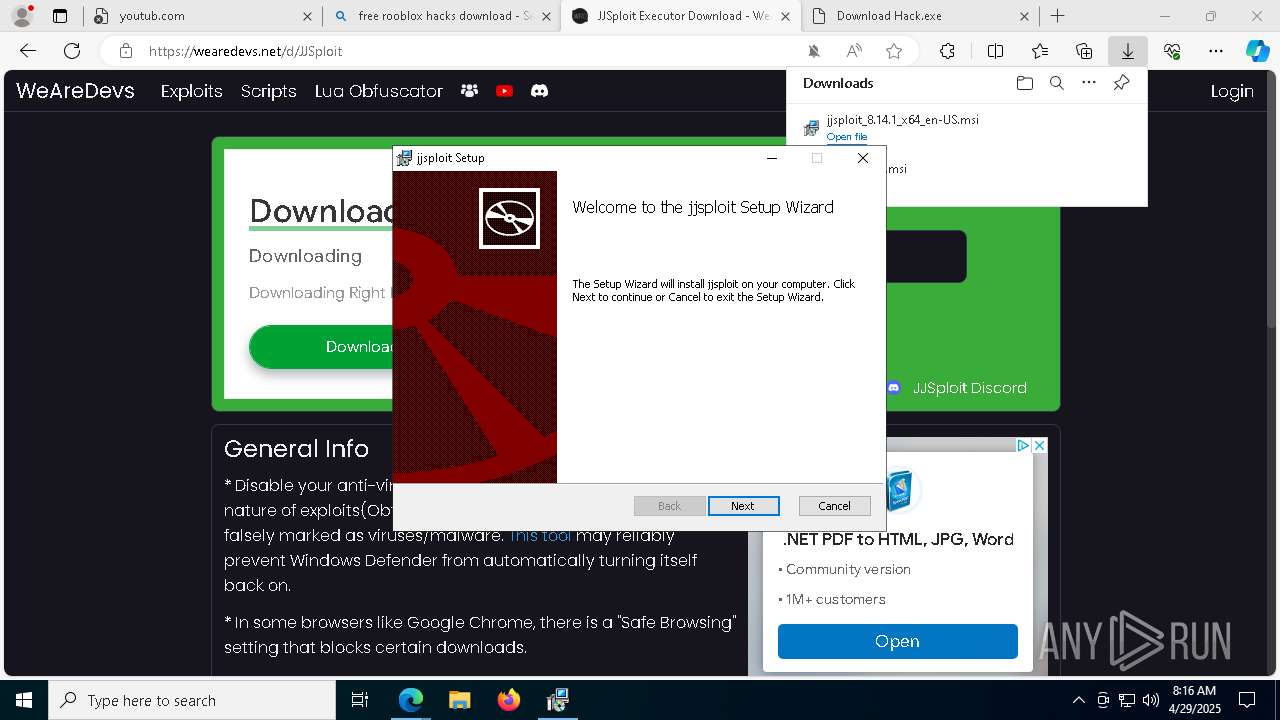The width and height of the screenshot is (1280, 720).
Task: Open Edge Settings and more menu
Action: point(1216,51)
